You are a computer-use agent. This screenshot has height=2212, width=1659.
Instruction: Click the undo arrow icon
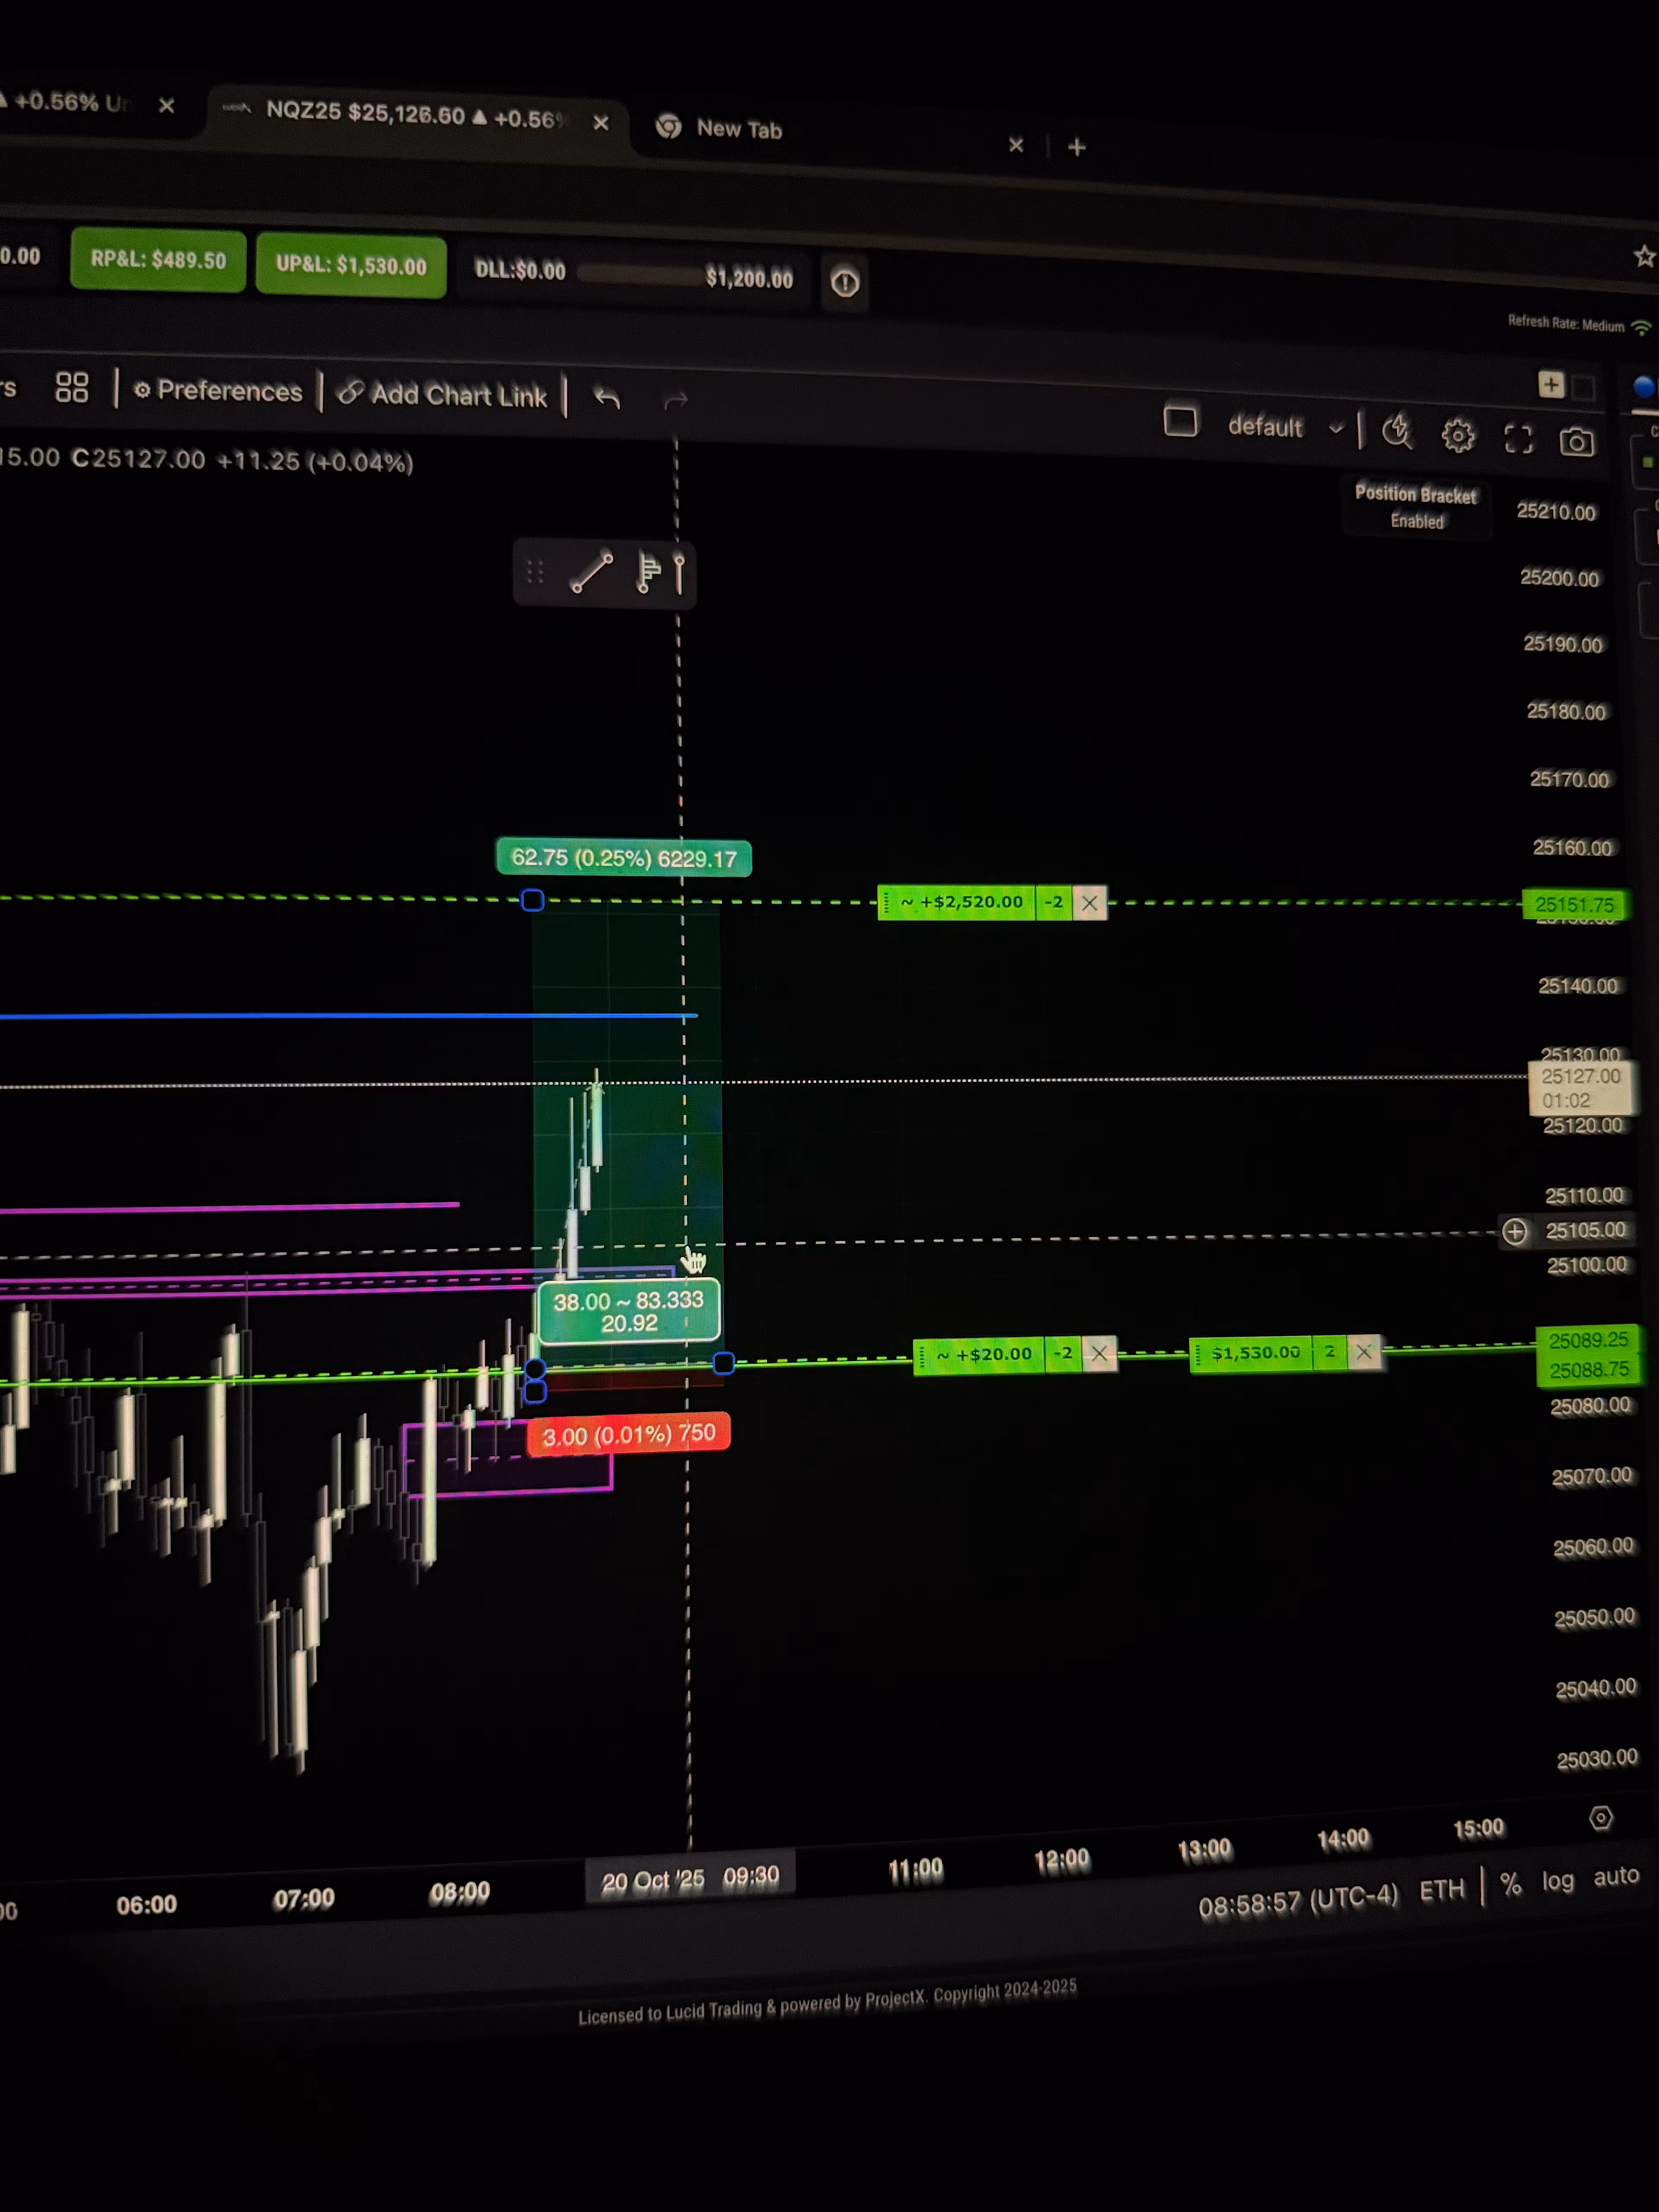[607, 398]
